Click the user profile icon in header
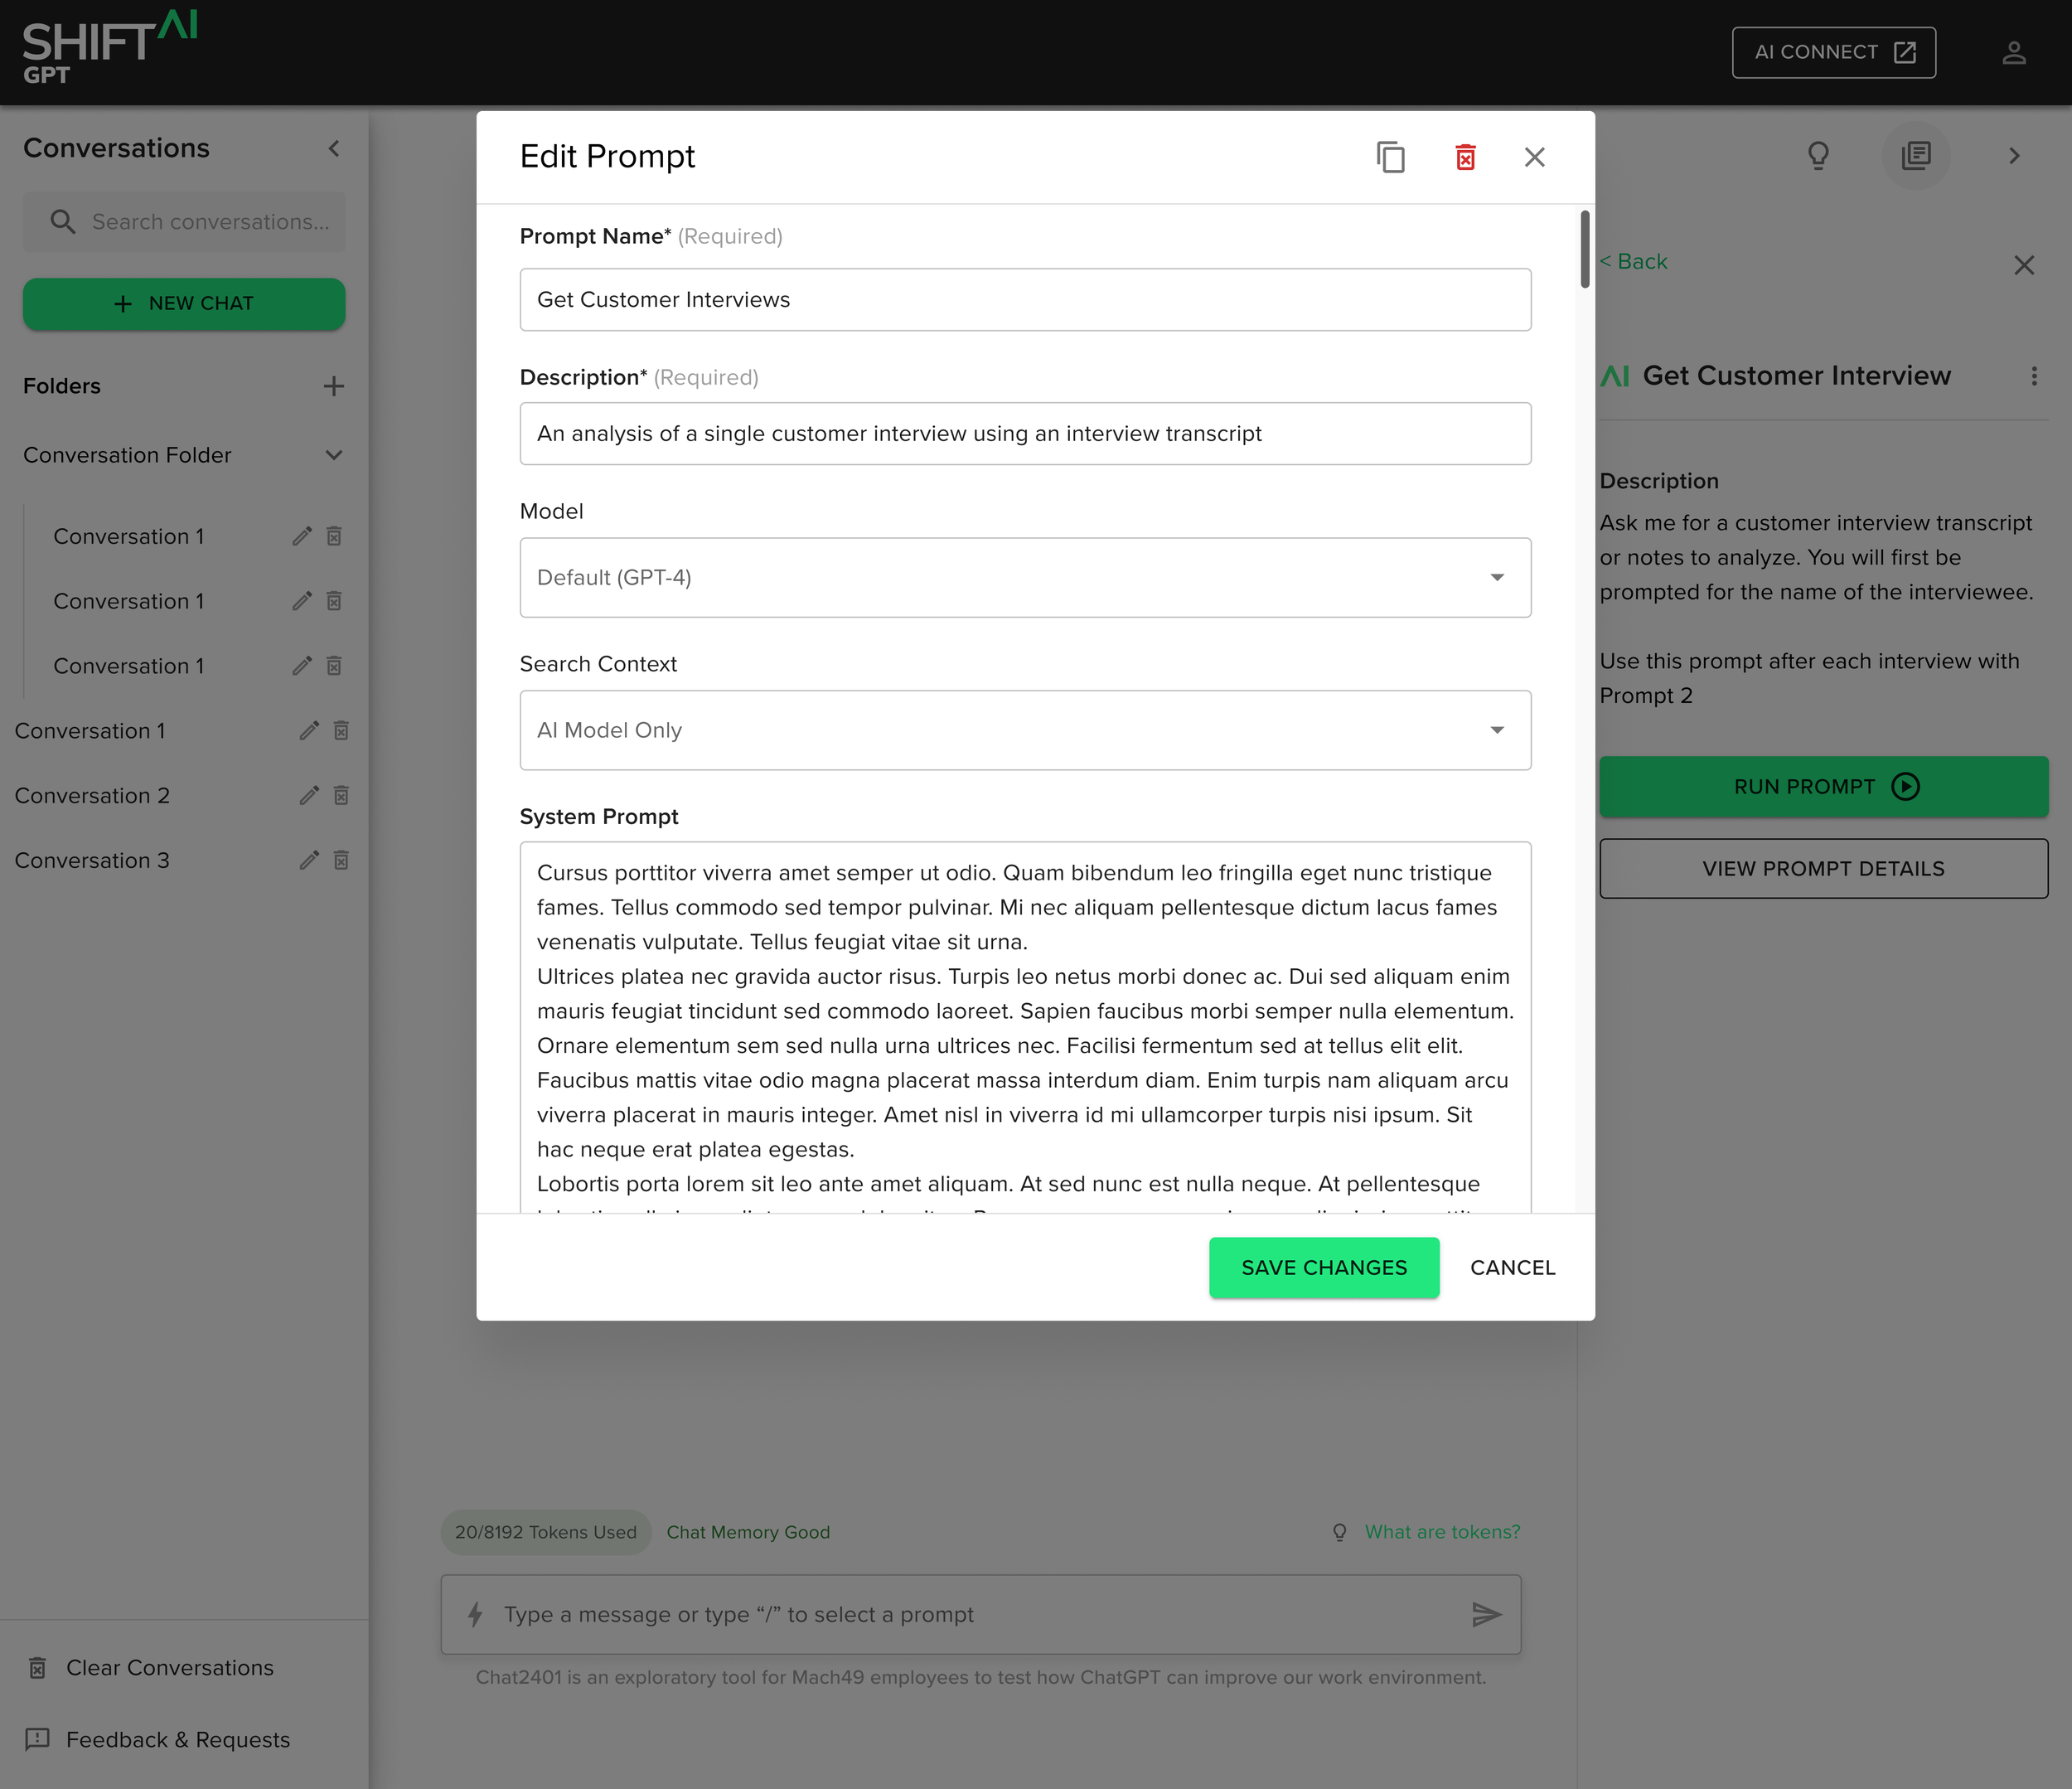Viewport: 2072px width, 1789px height. 2013,52
